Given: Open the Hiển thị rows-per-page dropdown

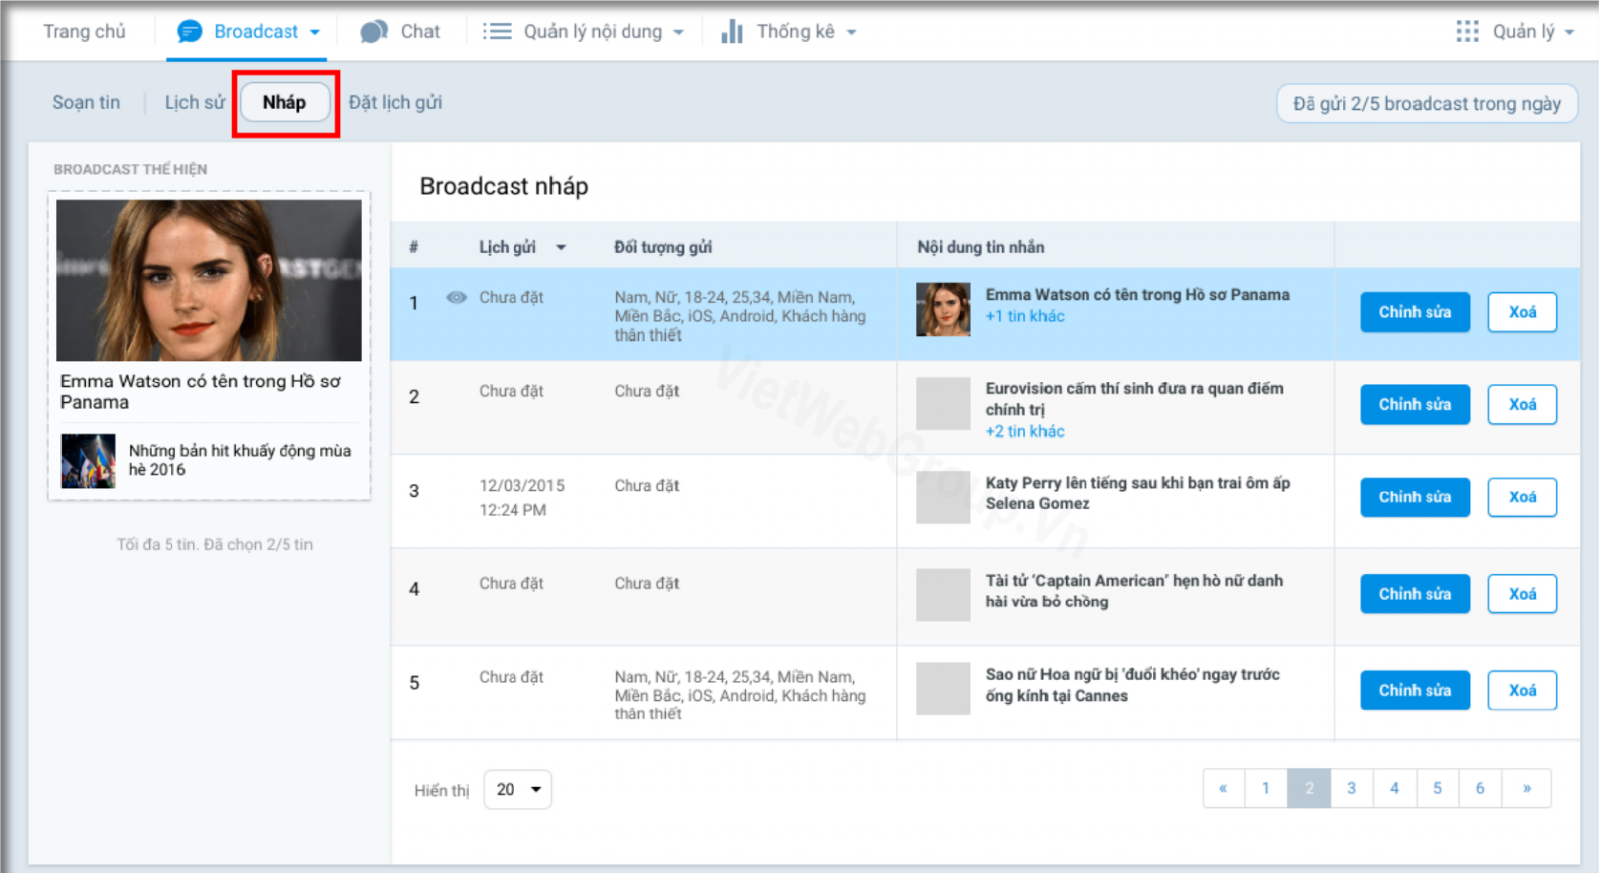Looking at the screenshot, I should click(x=517, y=790).
